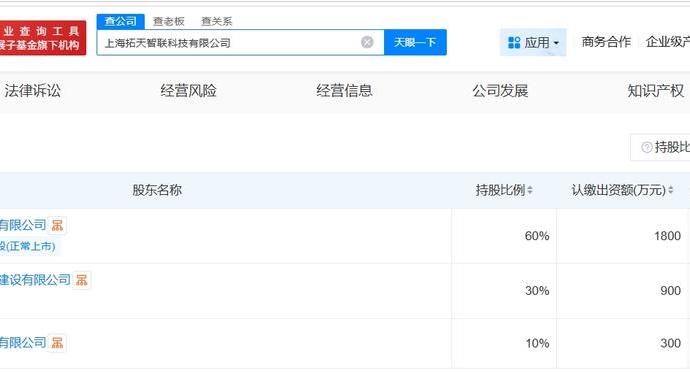Click the question mark icon by 持股比

click(x=646, y=147)
